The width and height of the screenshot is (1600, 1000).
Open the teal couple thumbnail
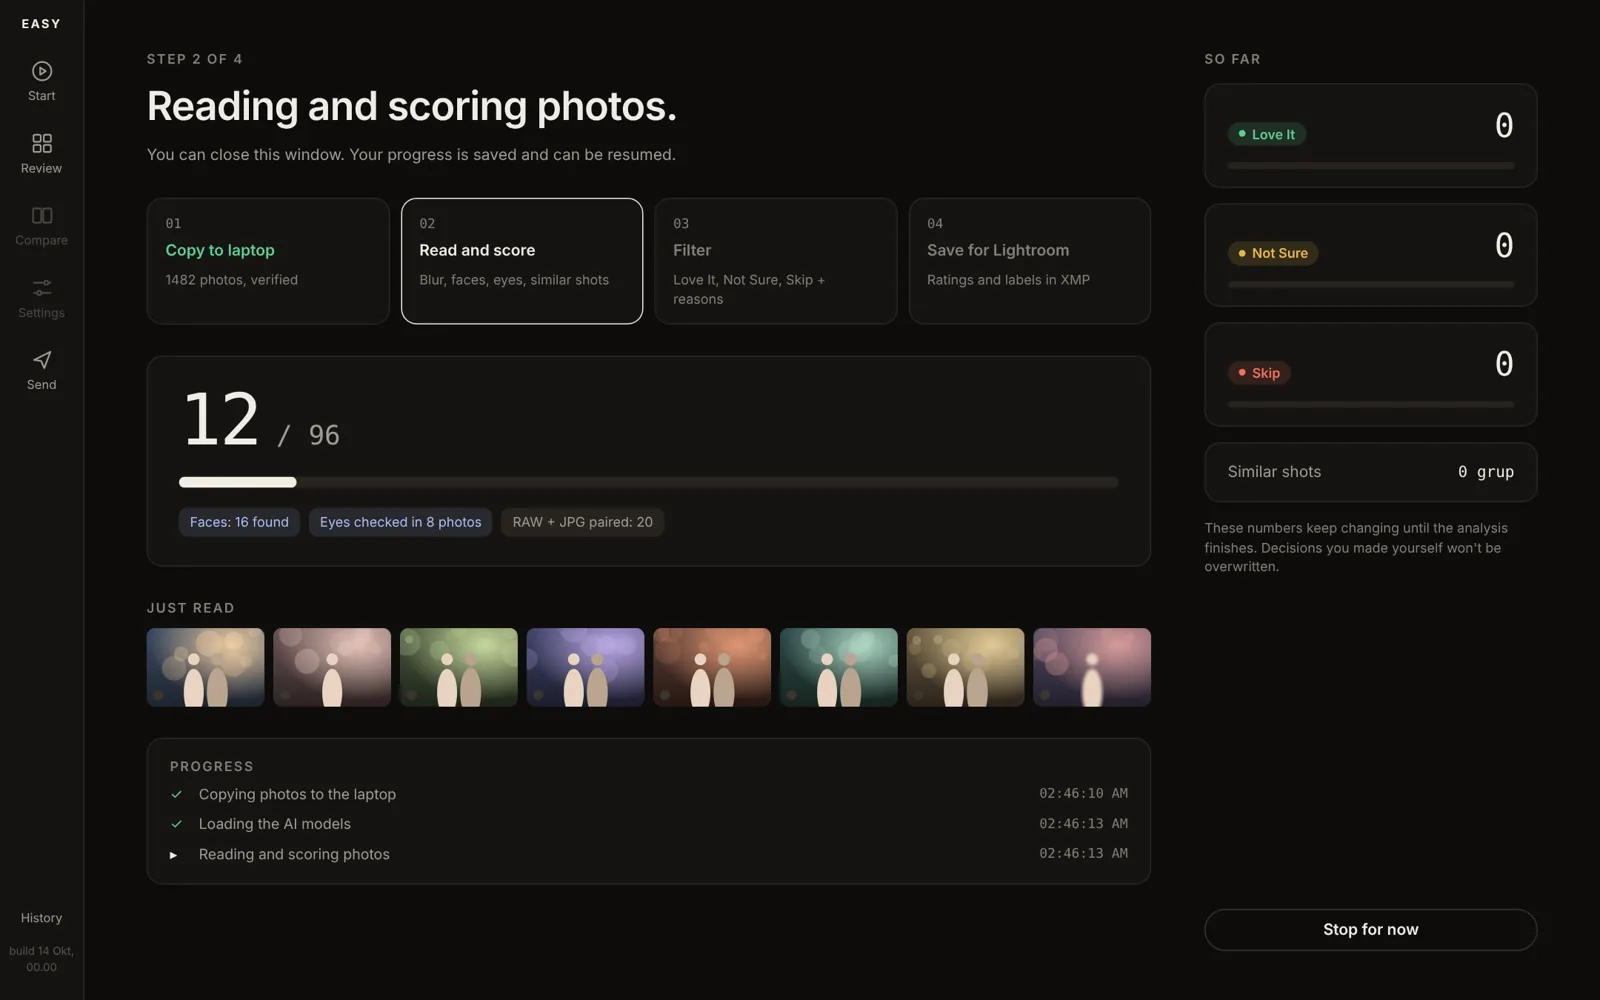pos(838,667)
